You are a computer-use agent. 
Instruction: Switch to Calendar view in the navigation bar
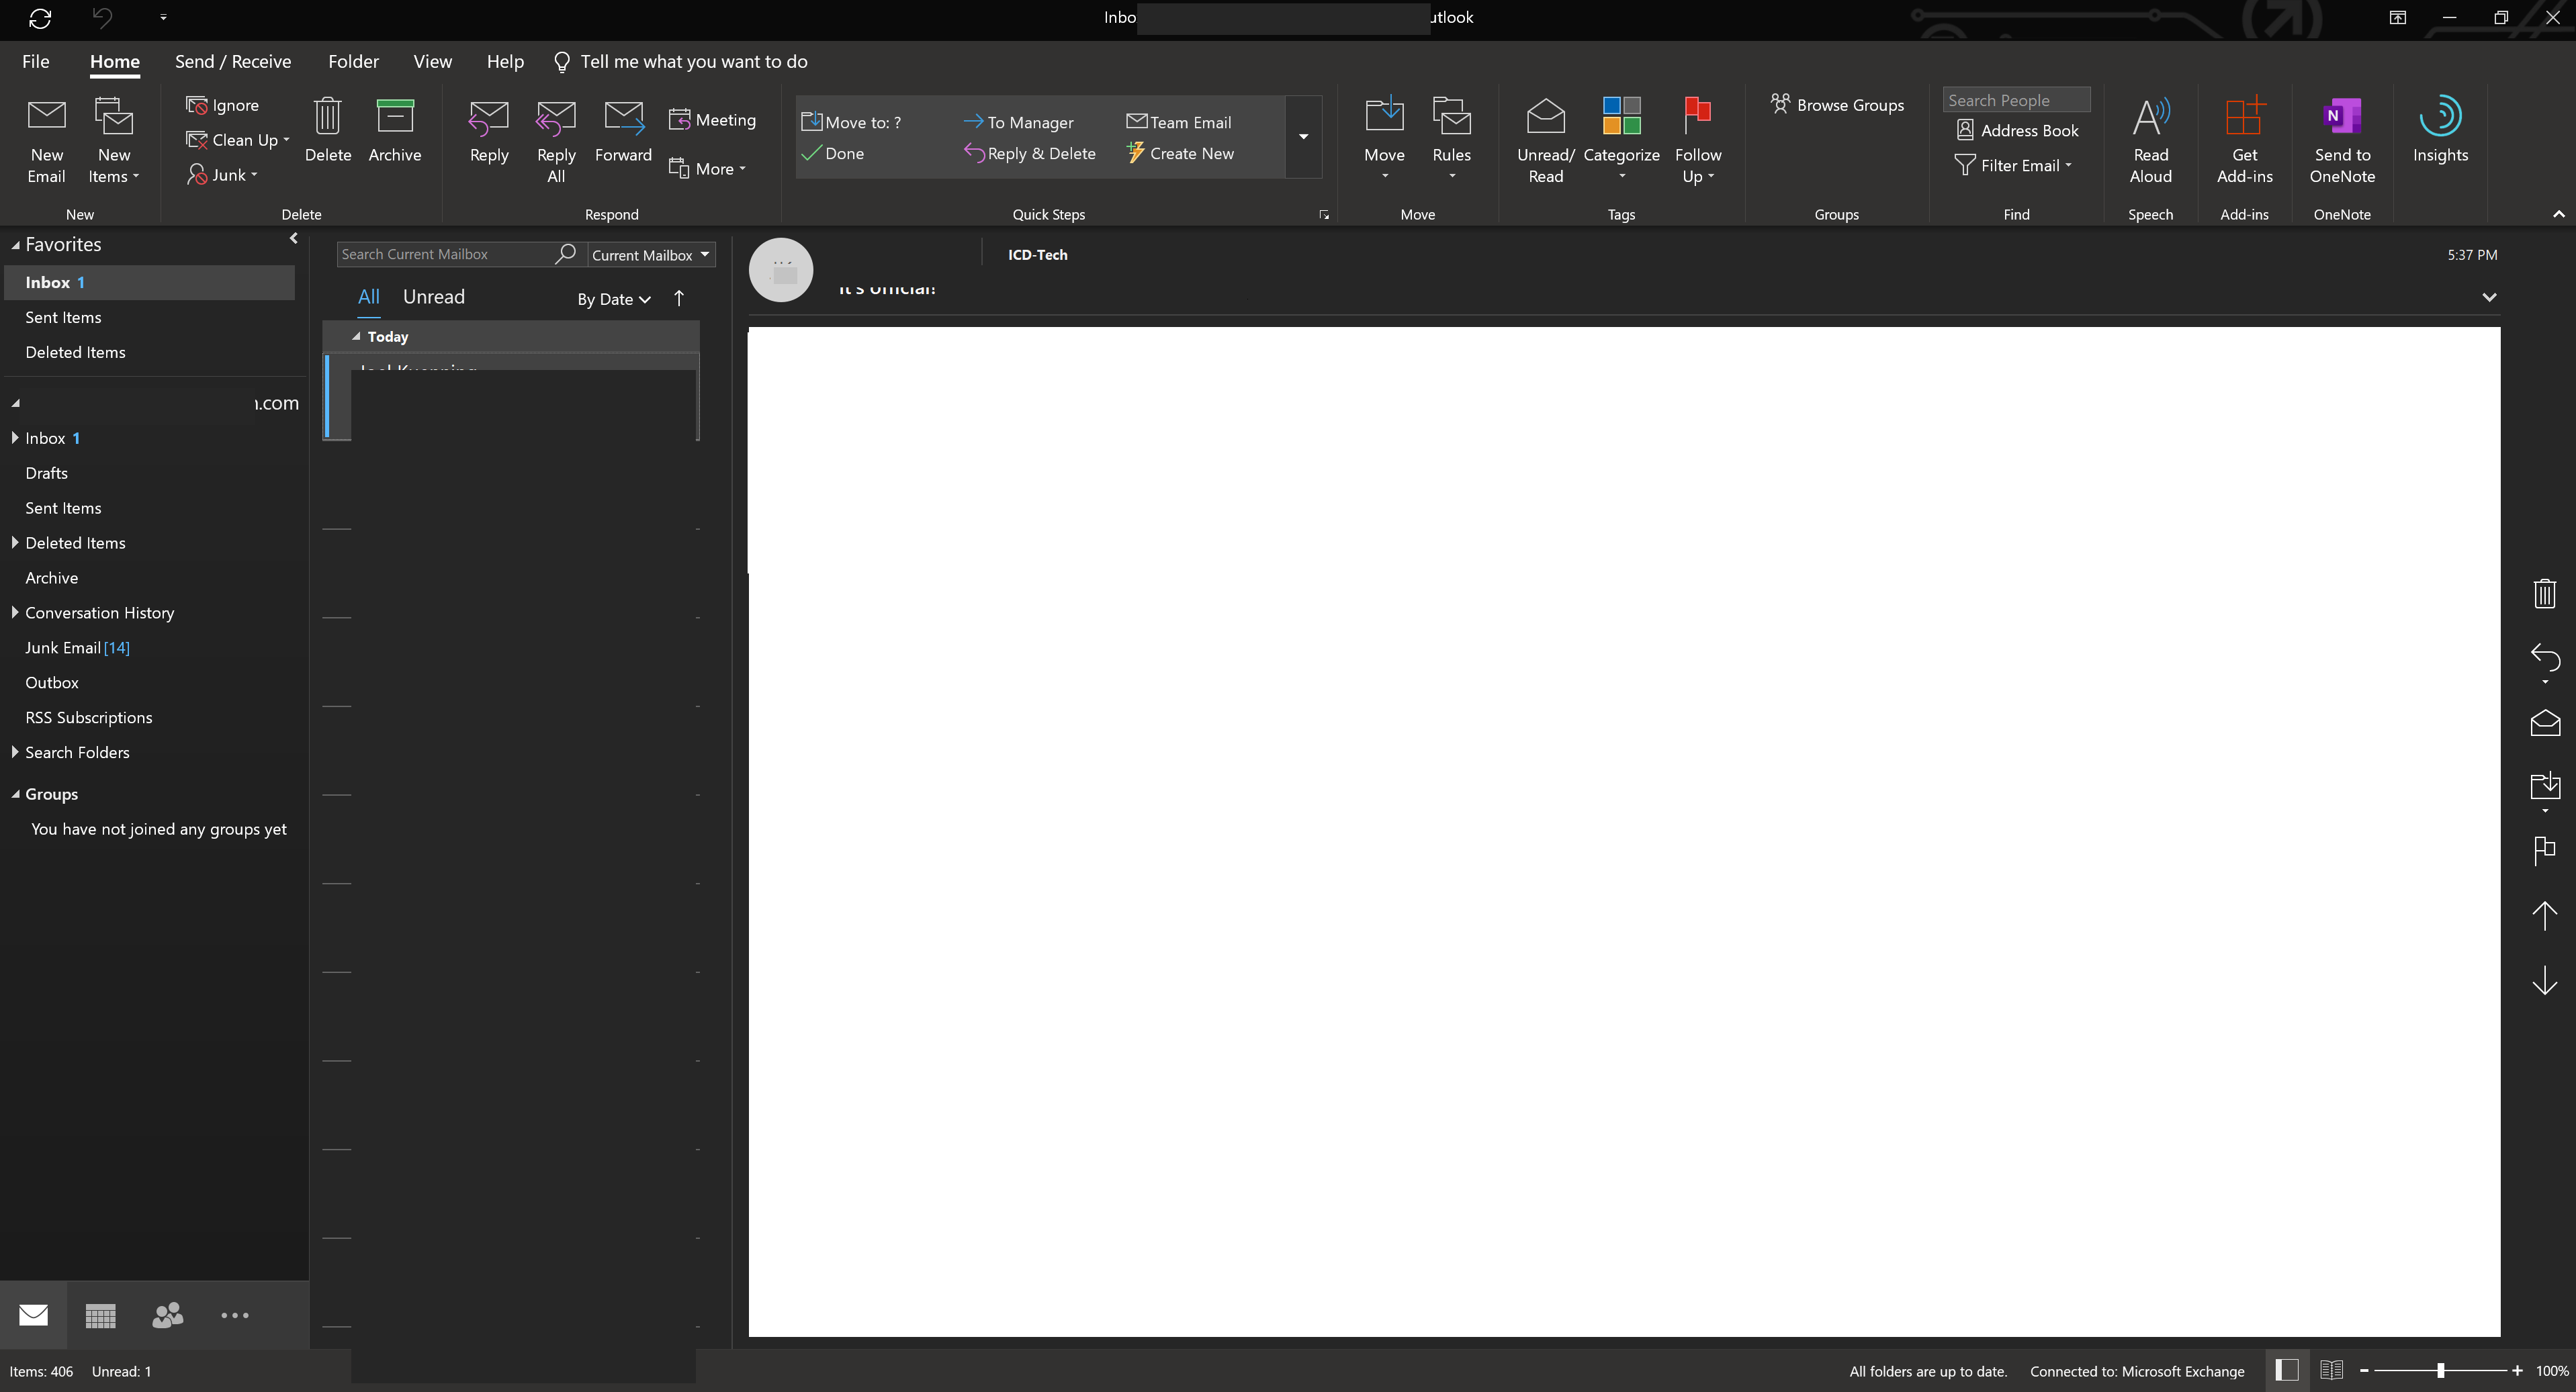click(100, 1315)
